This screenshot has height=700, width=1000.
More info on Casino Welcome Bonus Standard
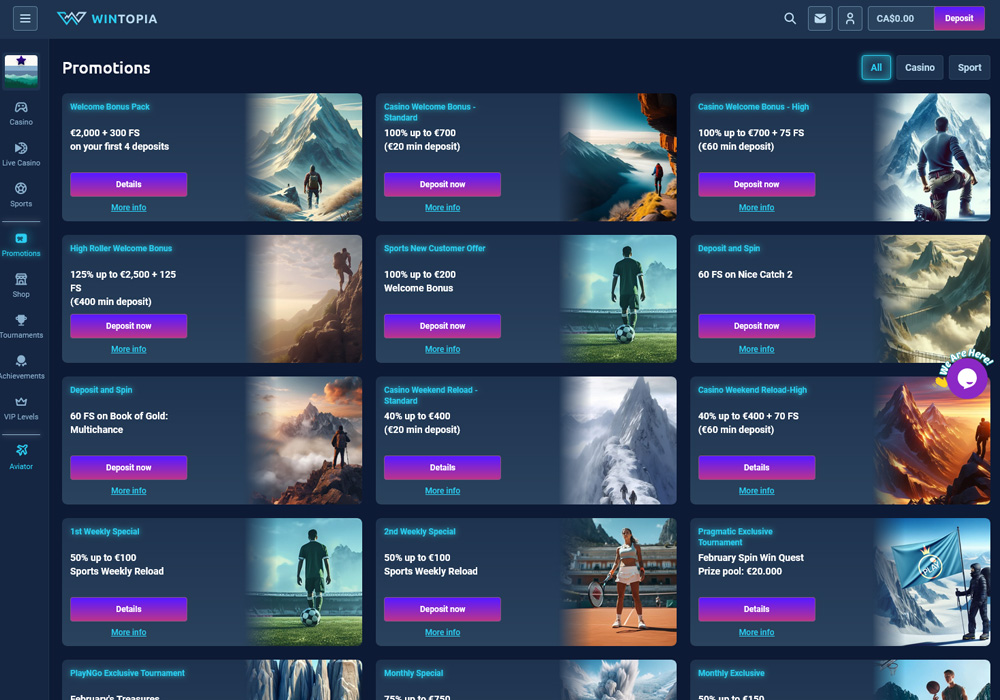(x=443, y=208)
